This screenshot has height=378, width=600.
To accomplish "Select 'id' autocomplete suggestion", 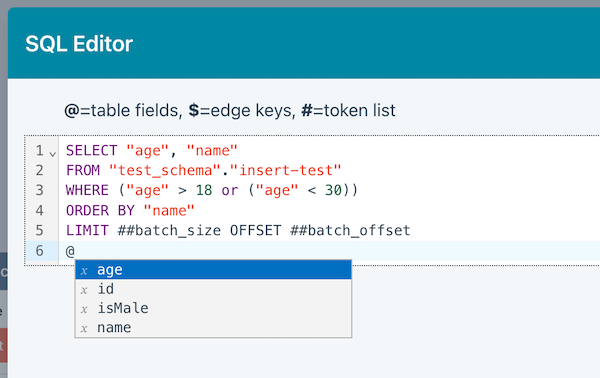I will tap(213, 289).
